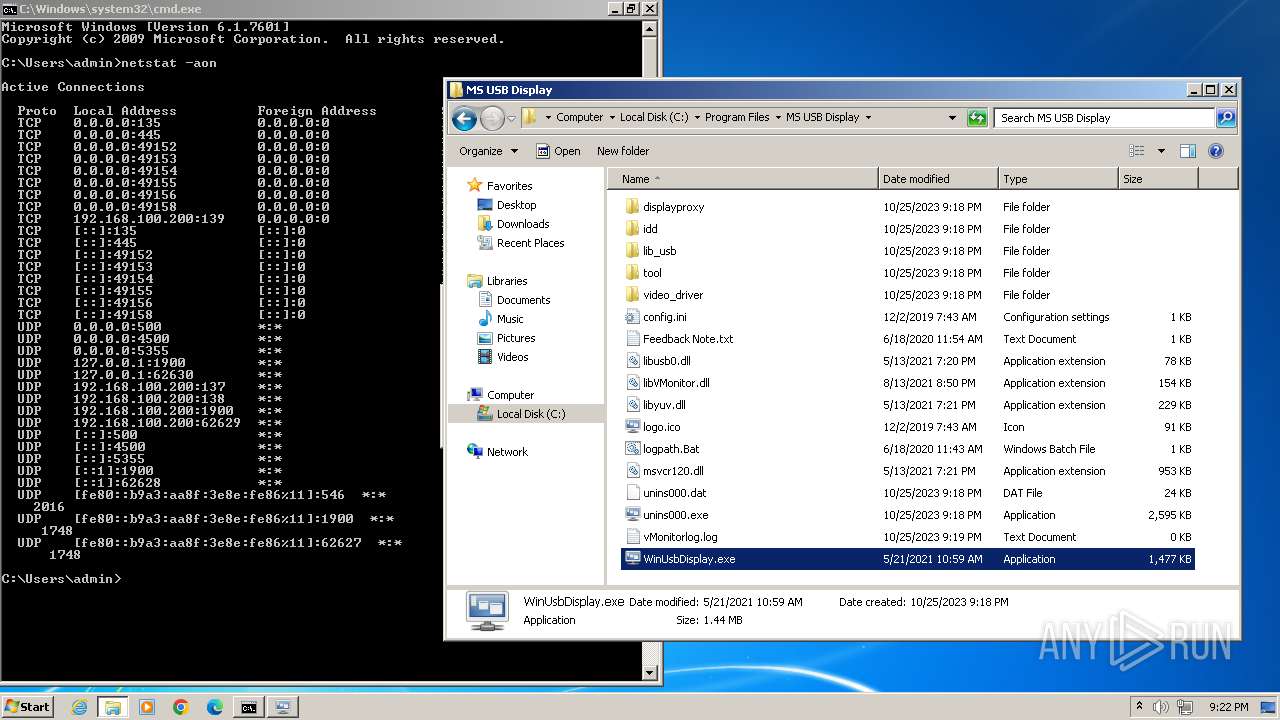Click Internet Explorer icon in taskbar

pos(80,707)
